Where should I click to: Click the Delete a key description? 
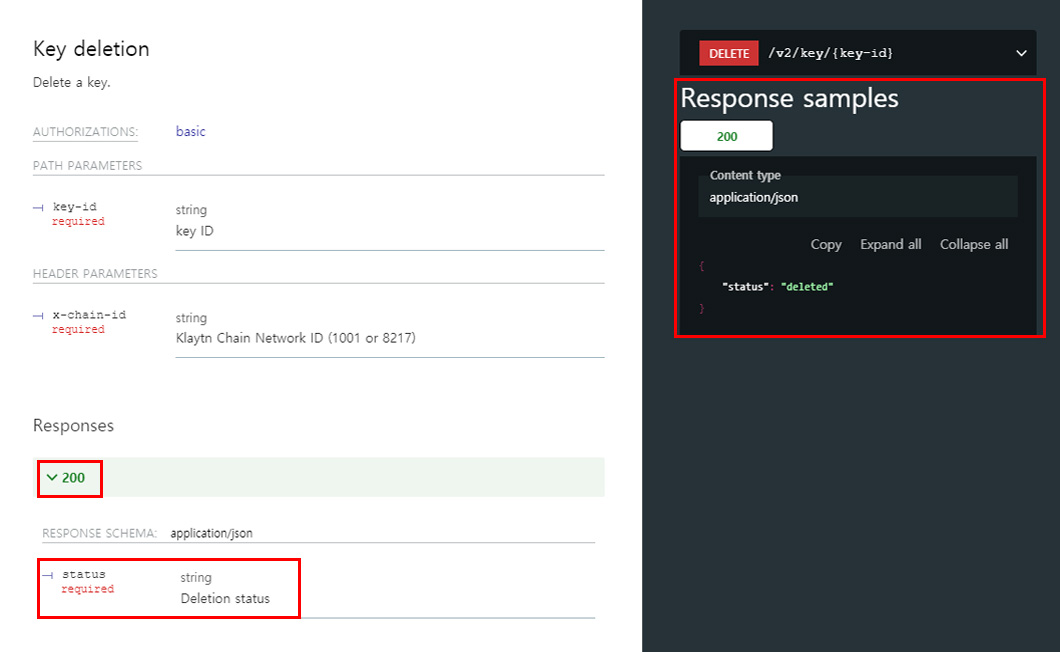click(72, 83)
